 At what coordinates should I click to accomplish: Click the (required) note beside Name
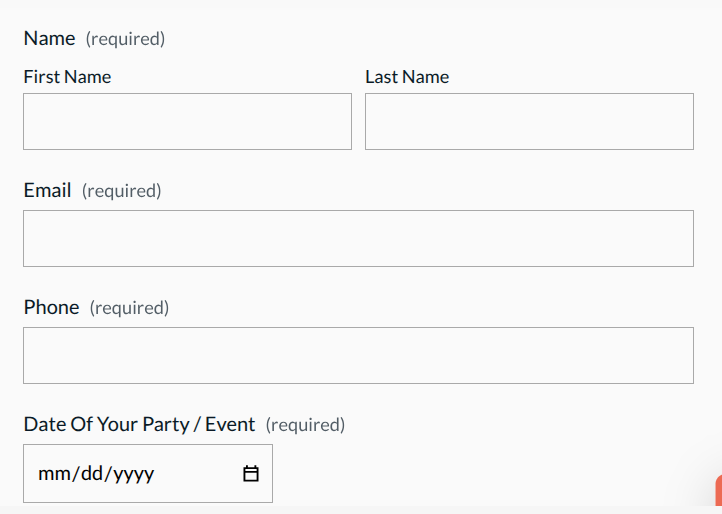click(125, 39)
